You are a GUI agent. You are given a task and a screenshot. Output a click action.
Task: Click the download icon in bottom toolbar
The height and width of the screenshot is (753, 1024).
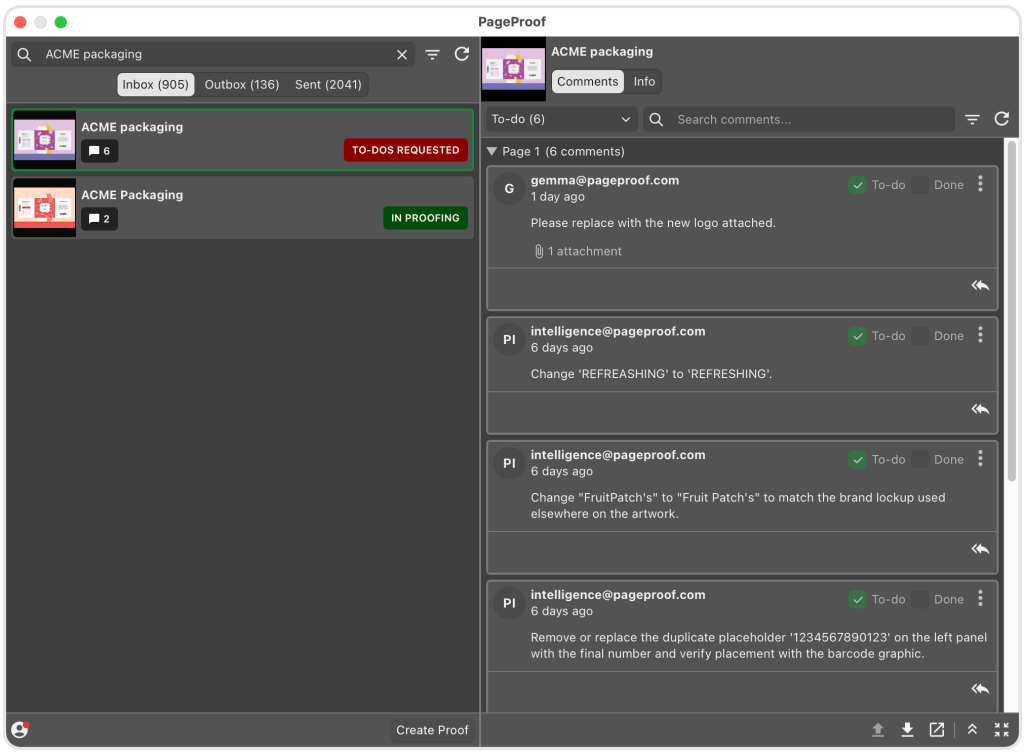tap(907, 730)
